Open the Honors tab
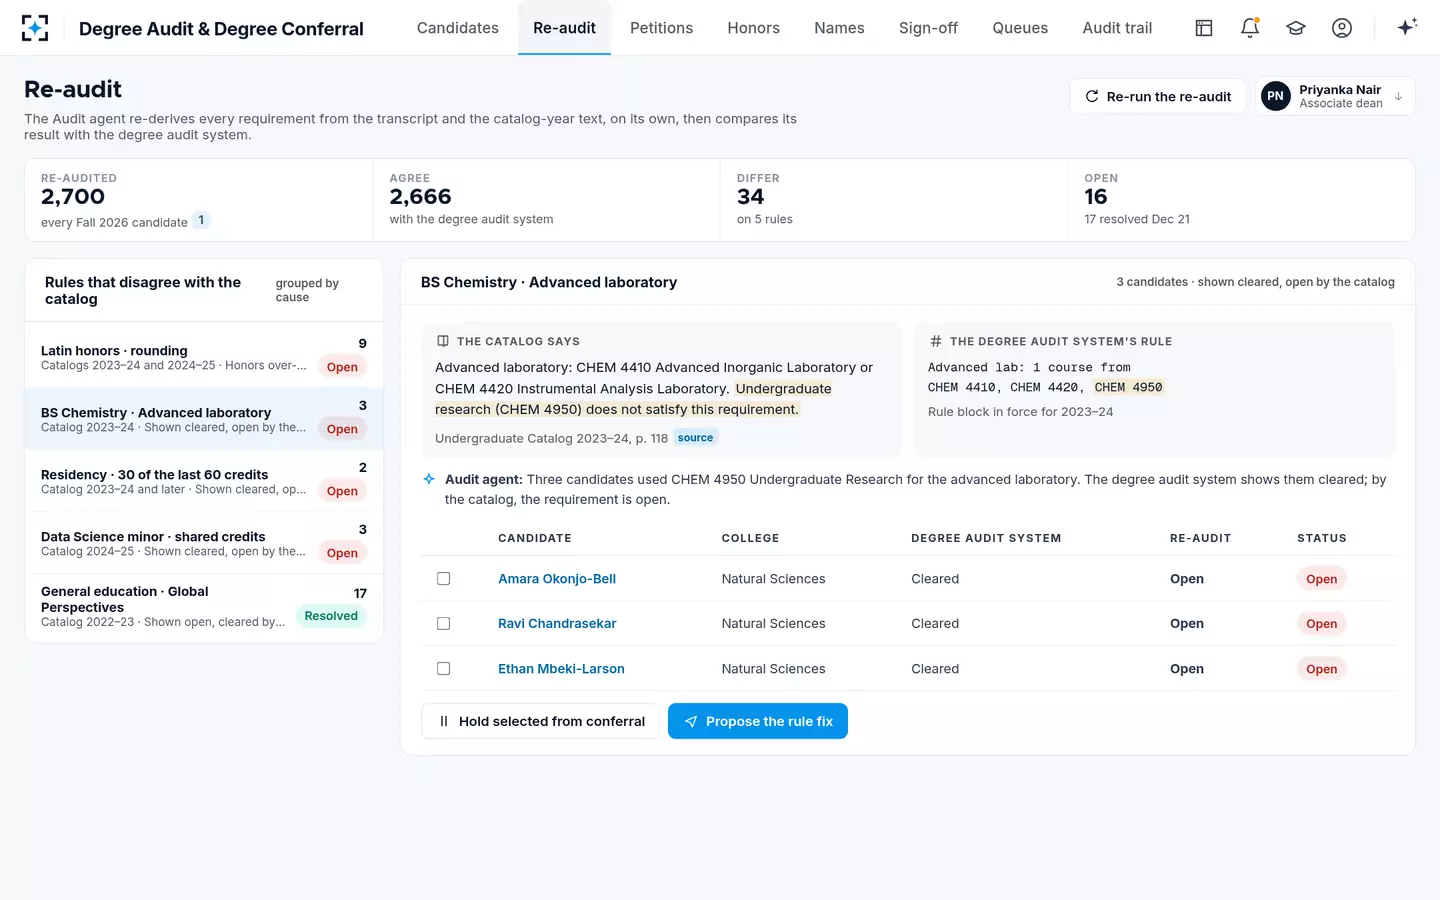The width and height of the screenshot is (1440, 900). click(x=753, y=28)
